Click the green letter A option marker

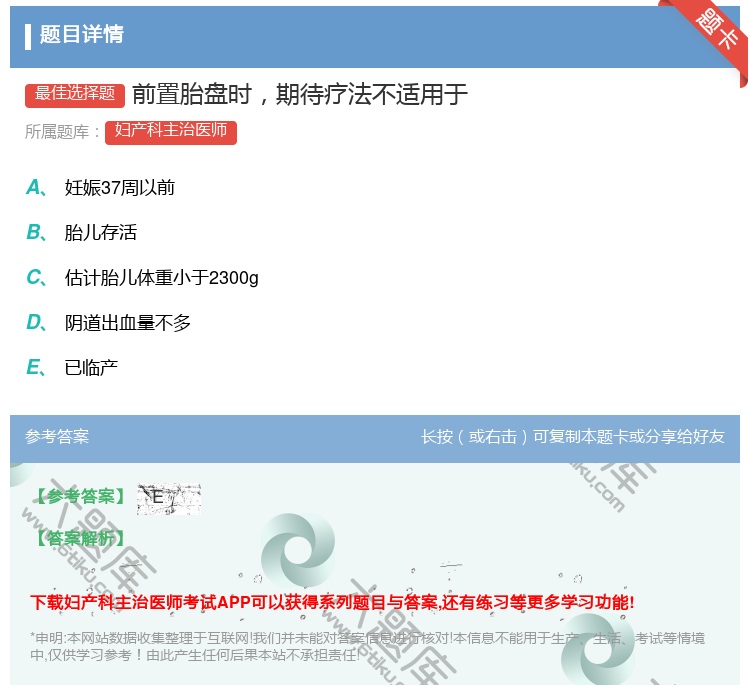click(x=35, y=188)
